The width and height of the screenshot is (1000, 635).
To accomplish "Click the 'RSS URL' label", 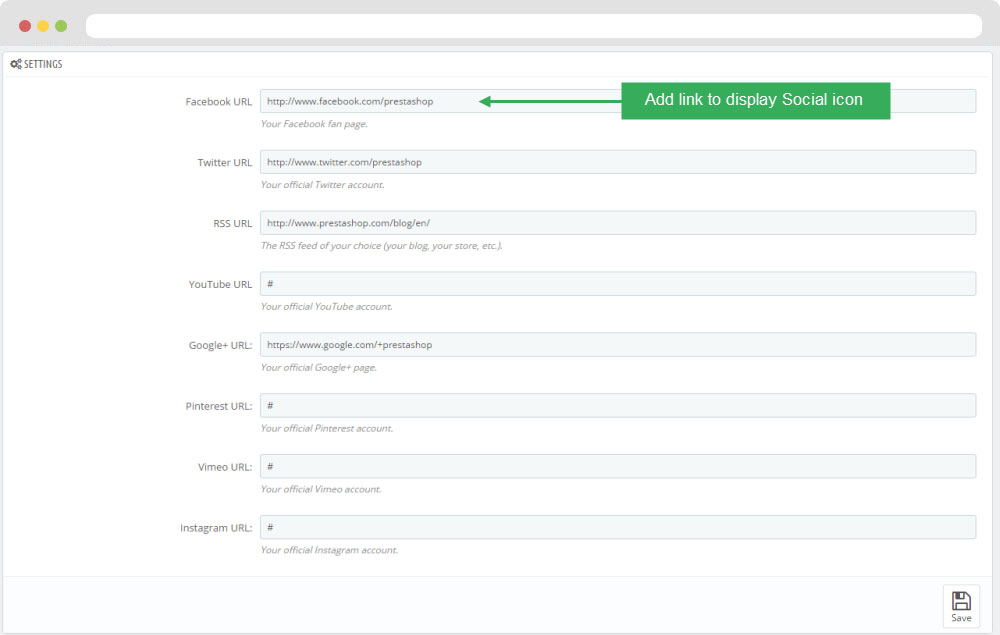I will 233,224.
